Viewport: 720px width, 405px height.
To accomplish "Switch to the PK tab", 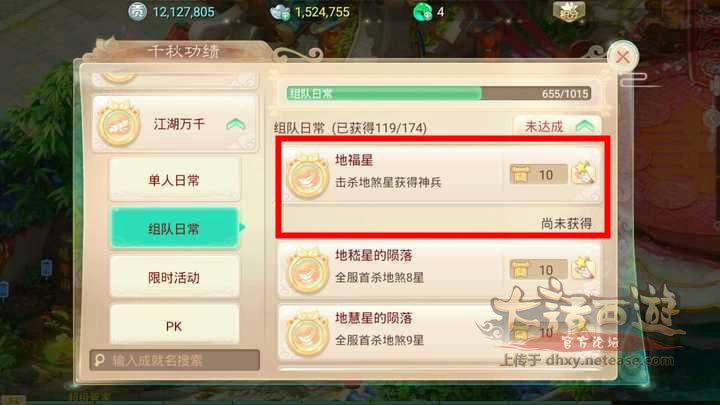I will point(174,326).
